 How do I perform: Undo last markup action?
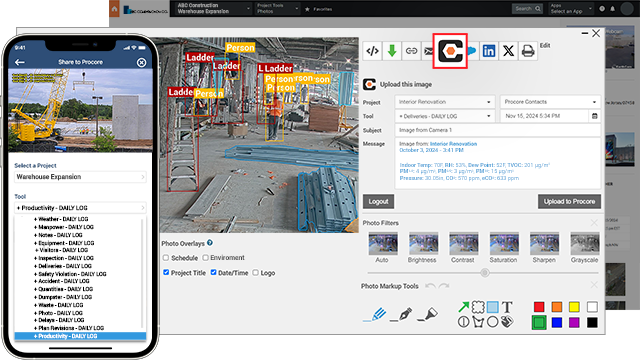click(x=430, y=286)
